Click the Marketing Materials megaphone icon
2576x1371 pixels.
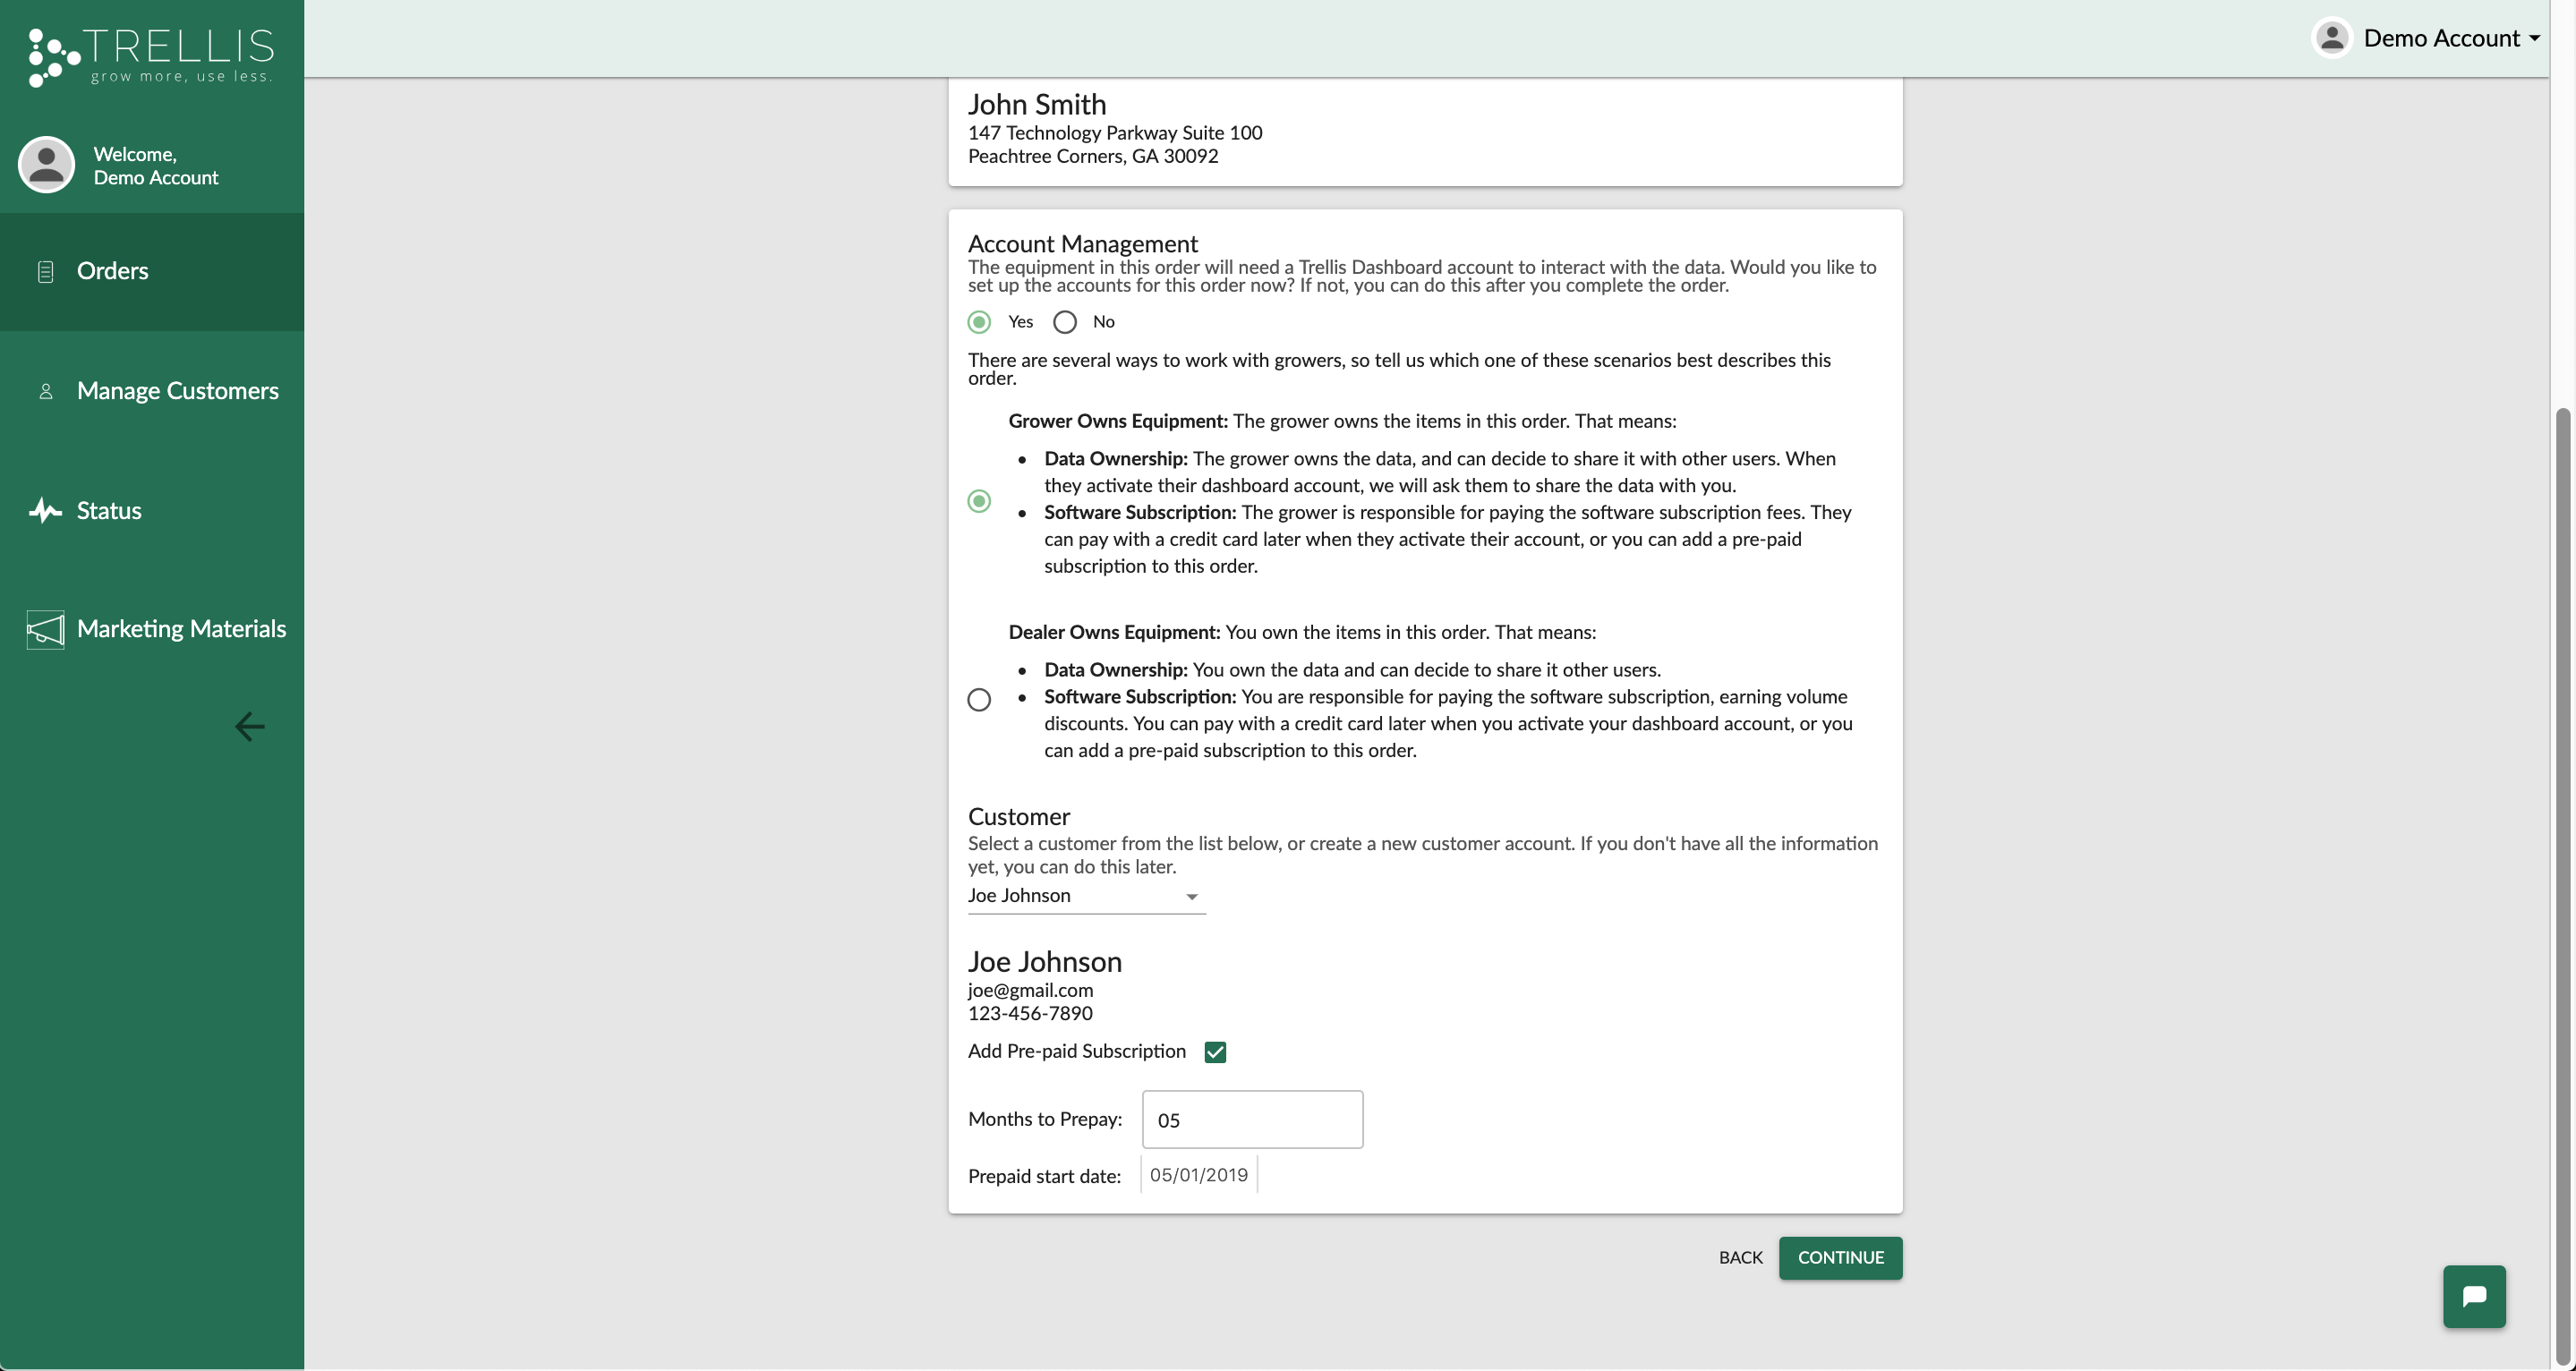tap(45, 629)
